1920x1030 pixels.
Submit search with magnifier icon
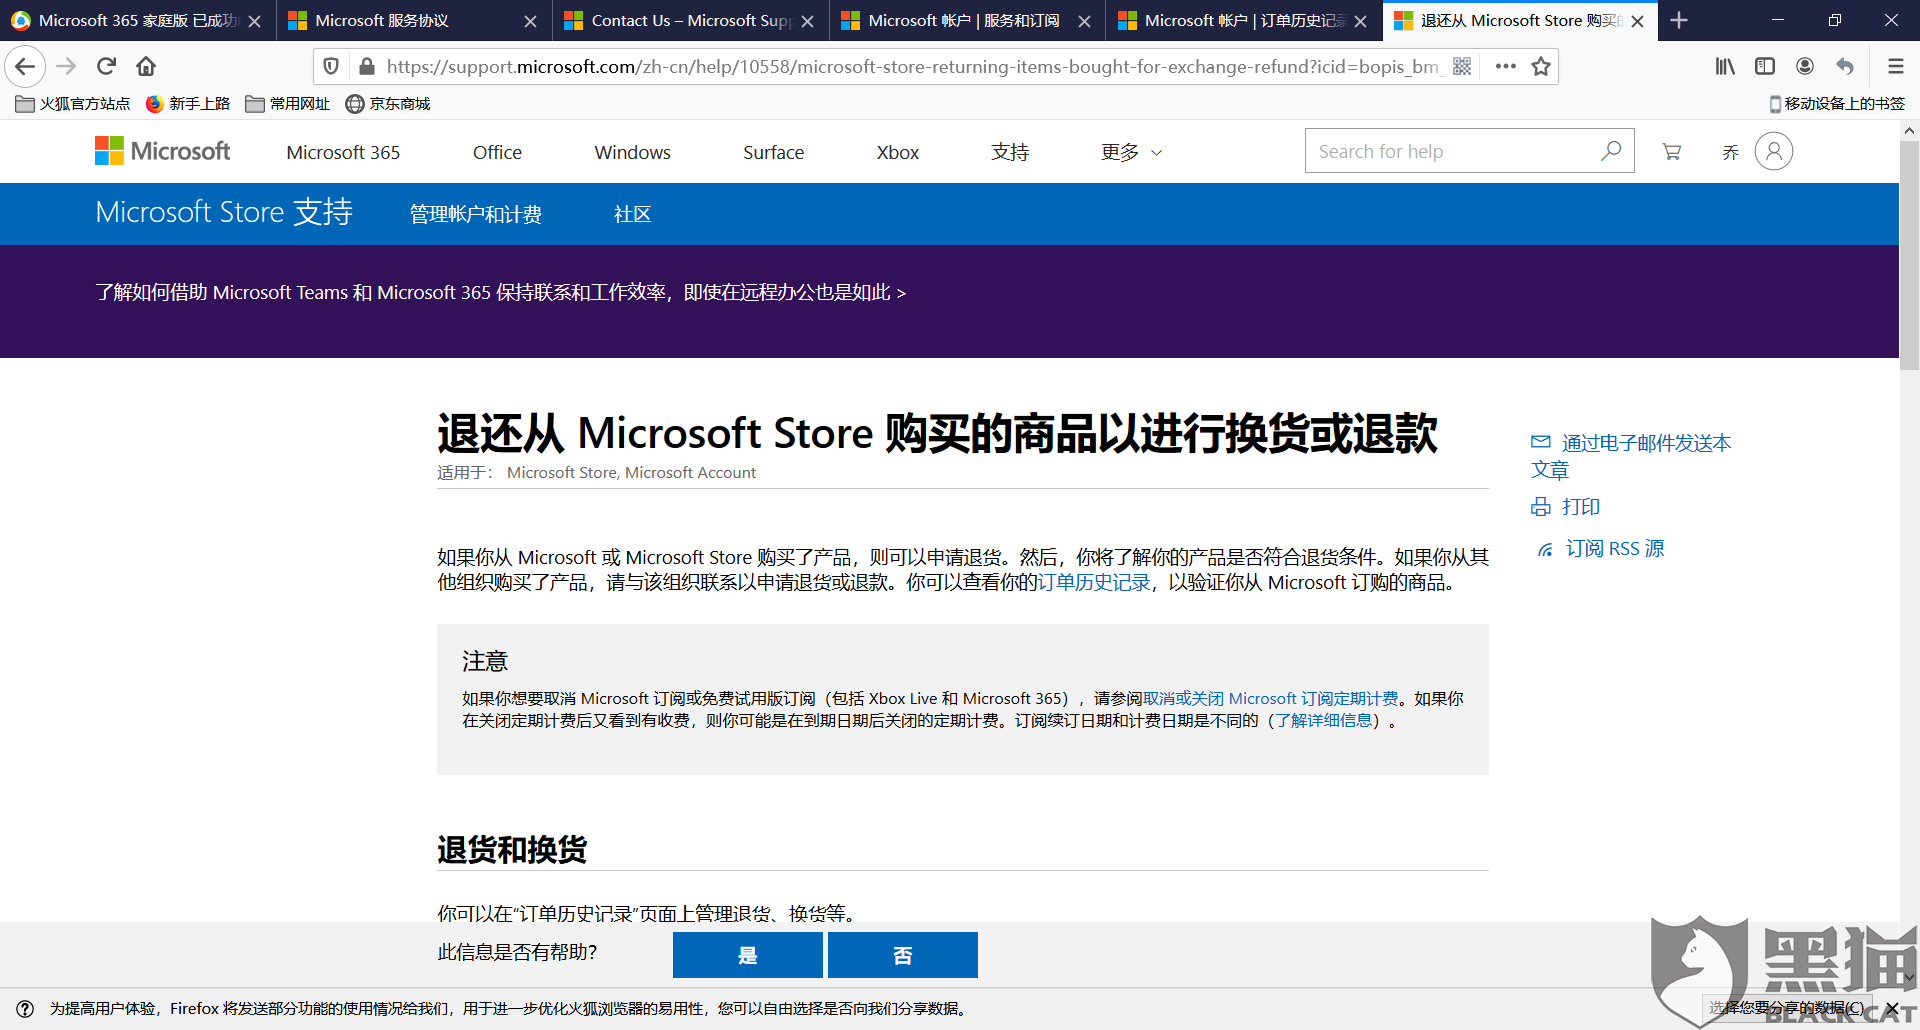1611,151
